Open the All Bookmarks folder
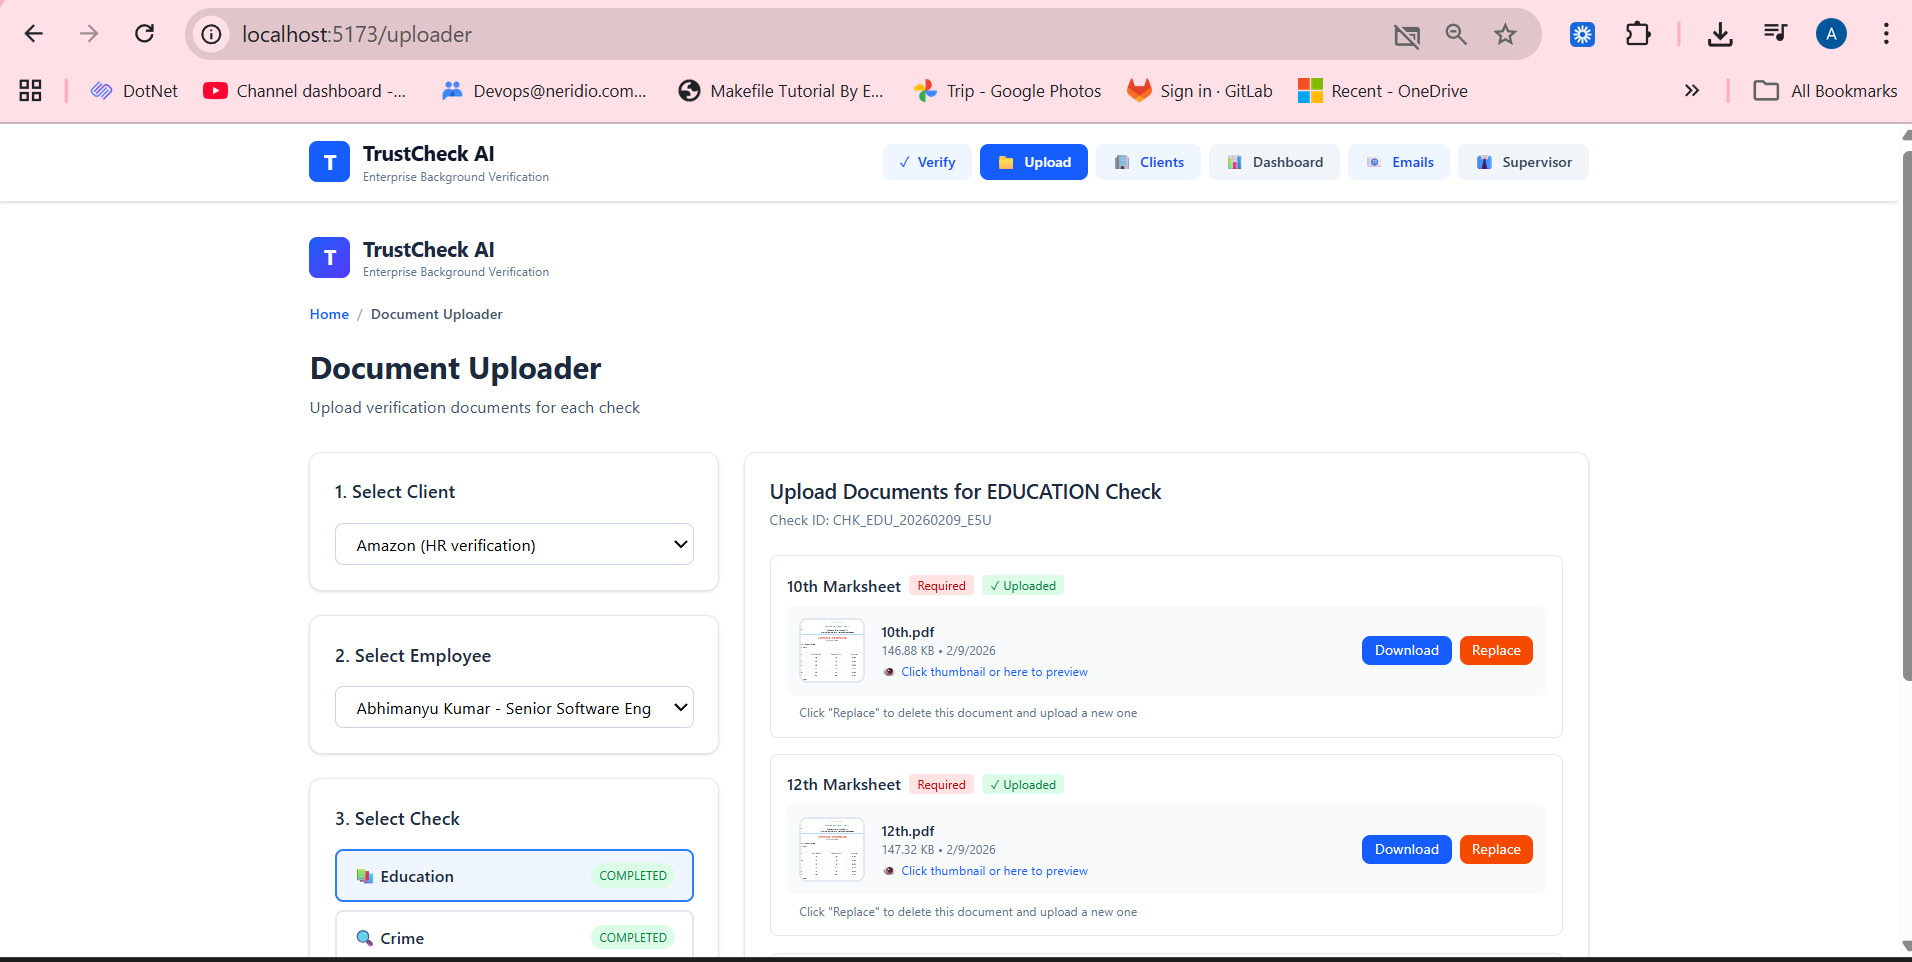 [1825, 91]
